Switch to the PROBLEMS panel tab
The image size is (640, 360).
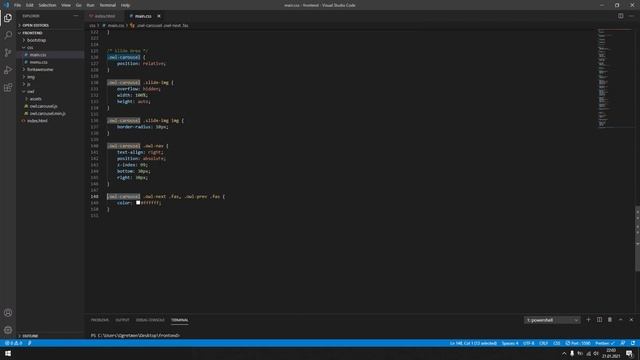(100, 320)
